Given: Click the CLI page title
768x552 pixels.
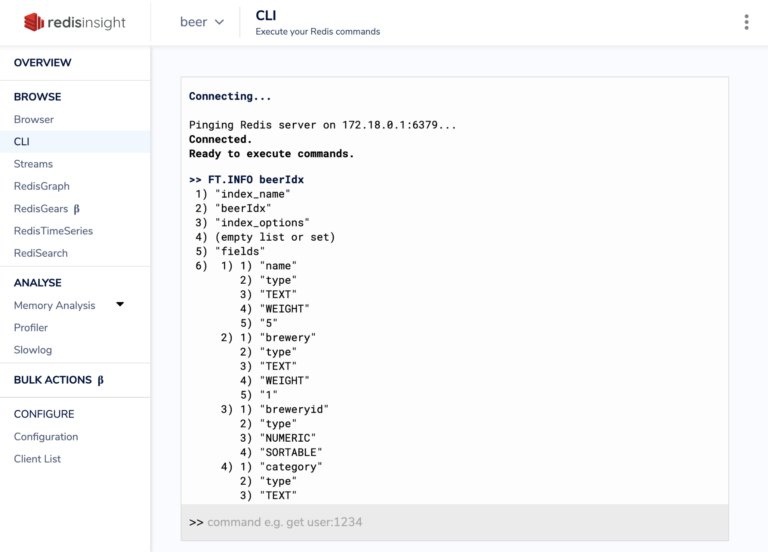Looking at the screenshot, I should [x=266, y=15].
